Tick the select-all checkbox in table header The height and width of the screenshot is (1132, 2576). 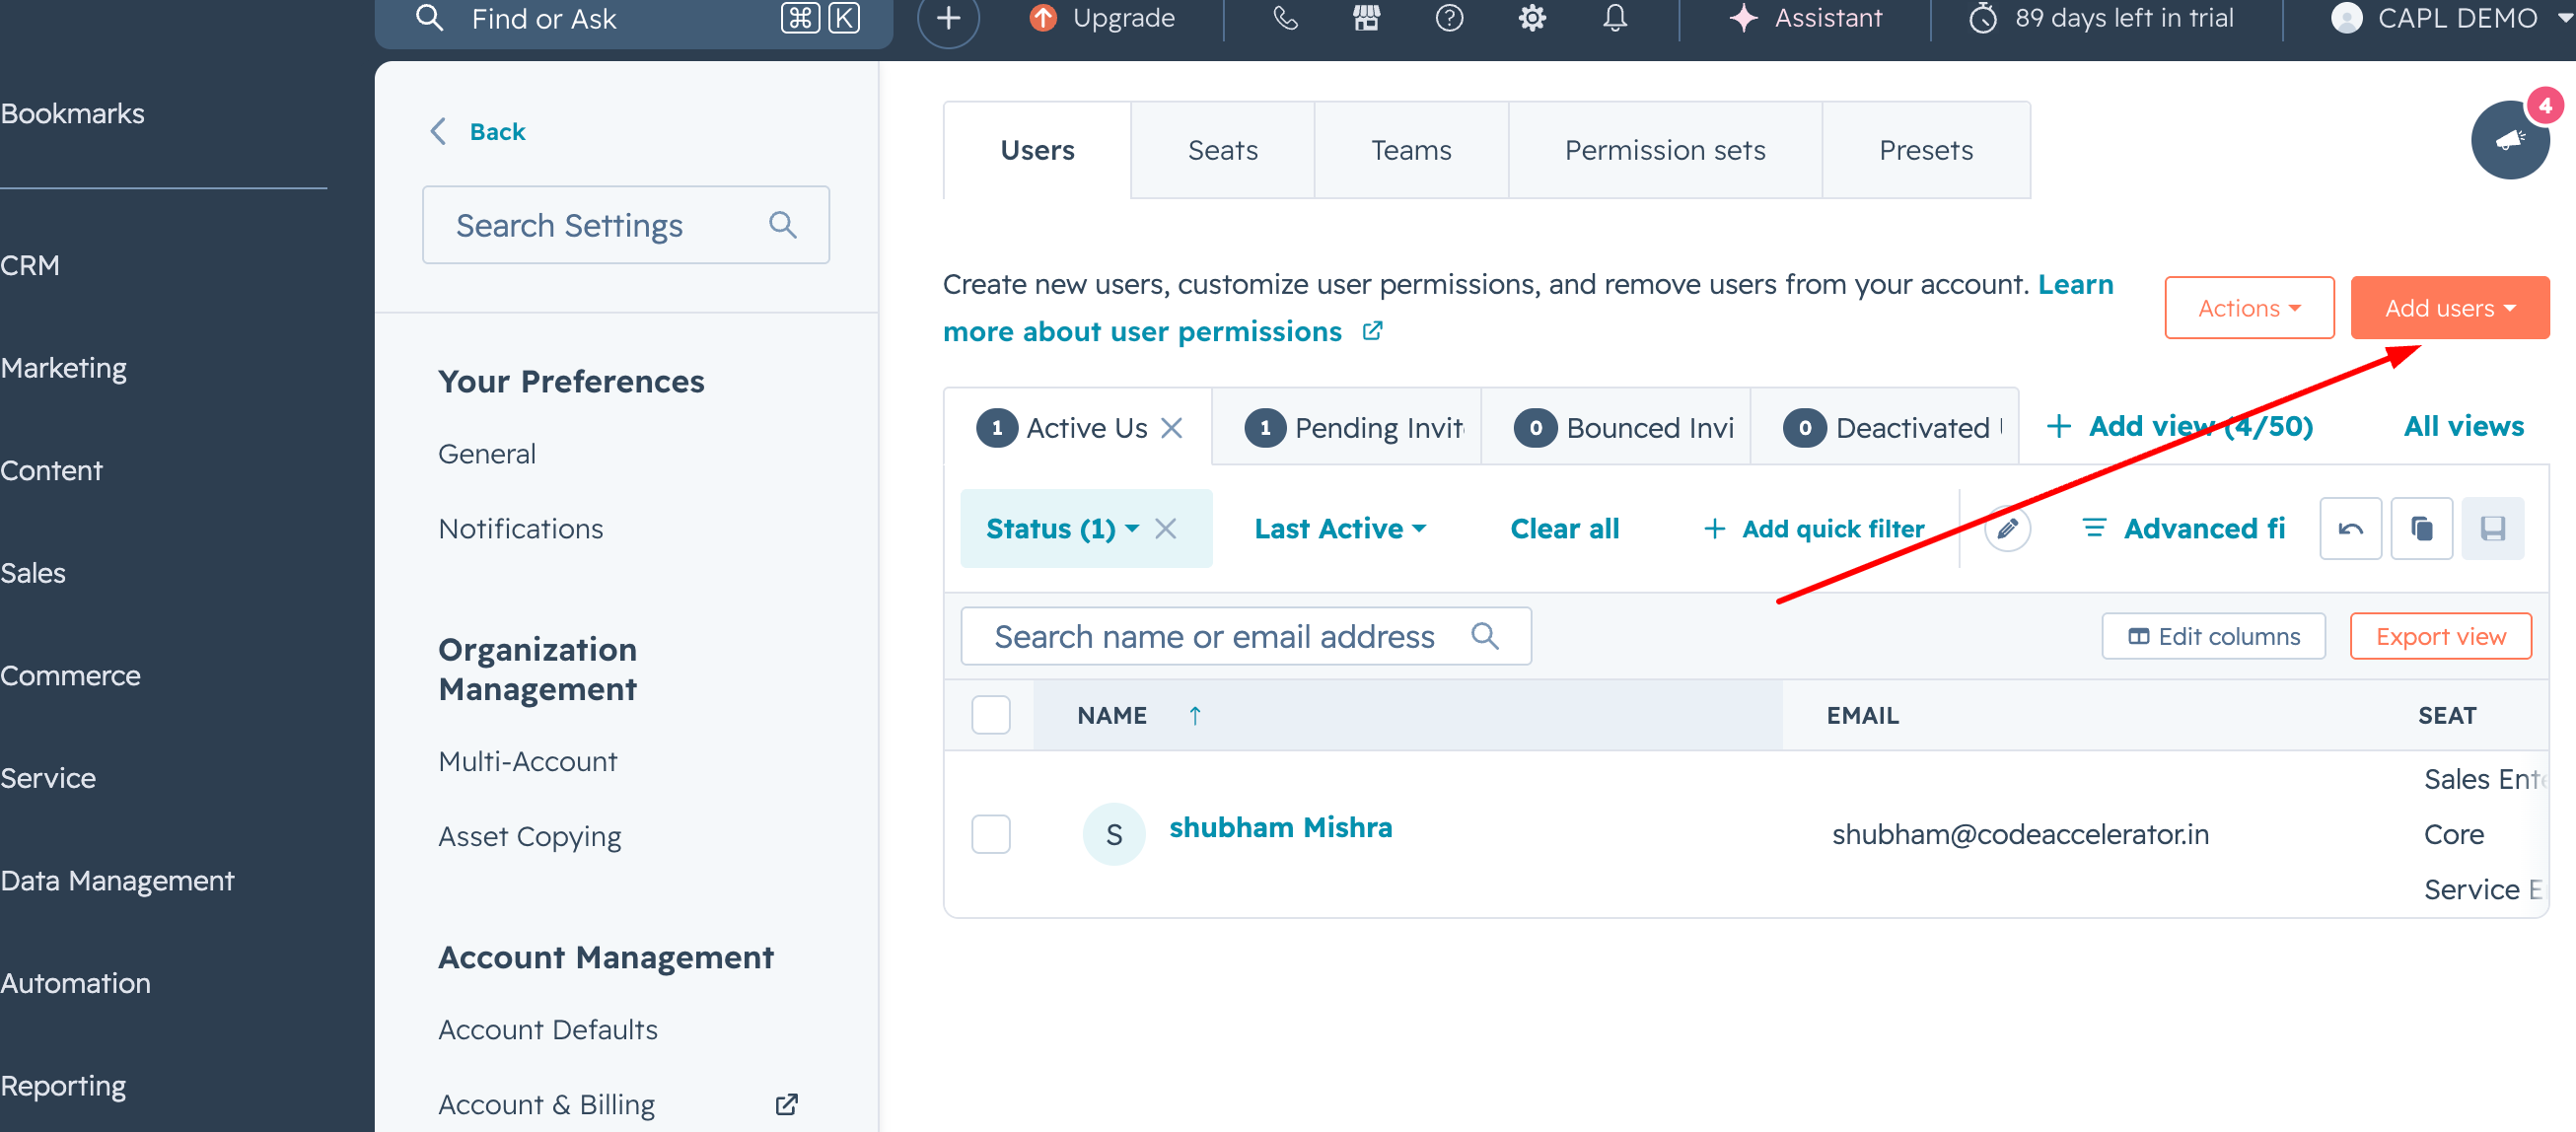[x=990, y=715]
